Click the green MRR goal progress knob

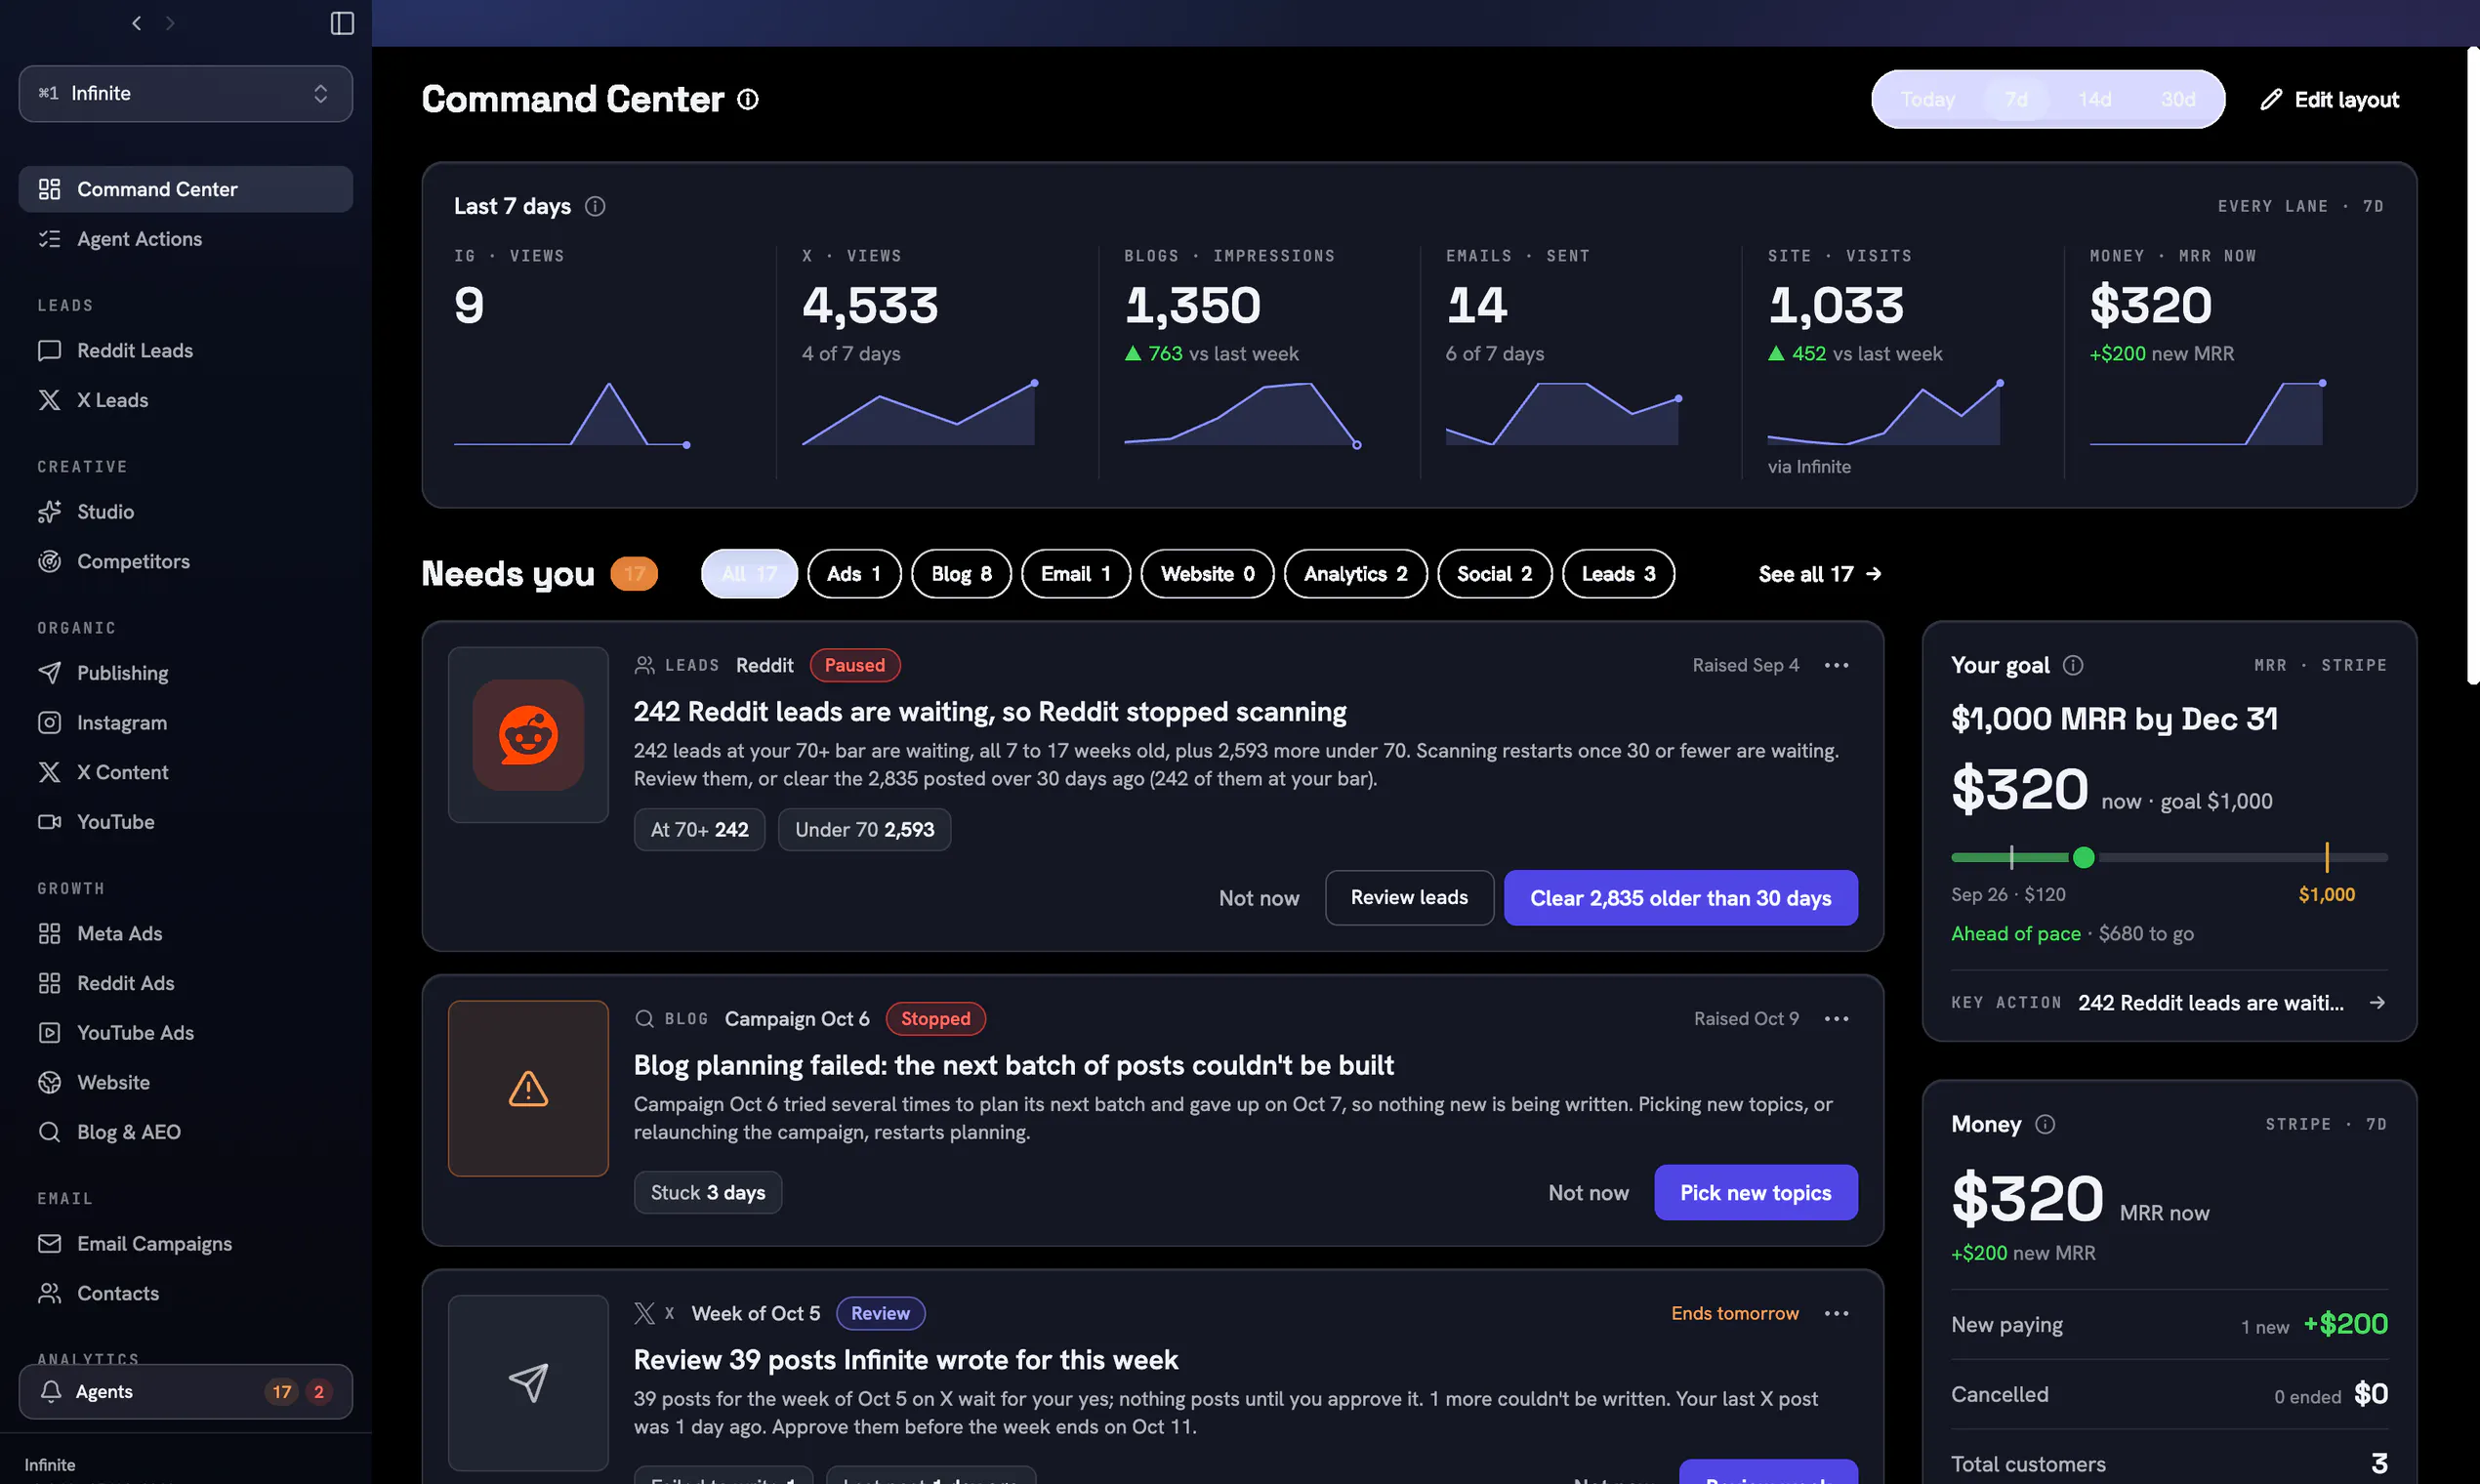pyautogui.click(x=2083, y=857)
